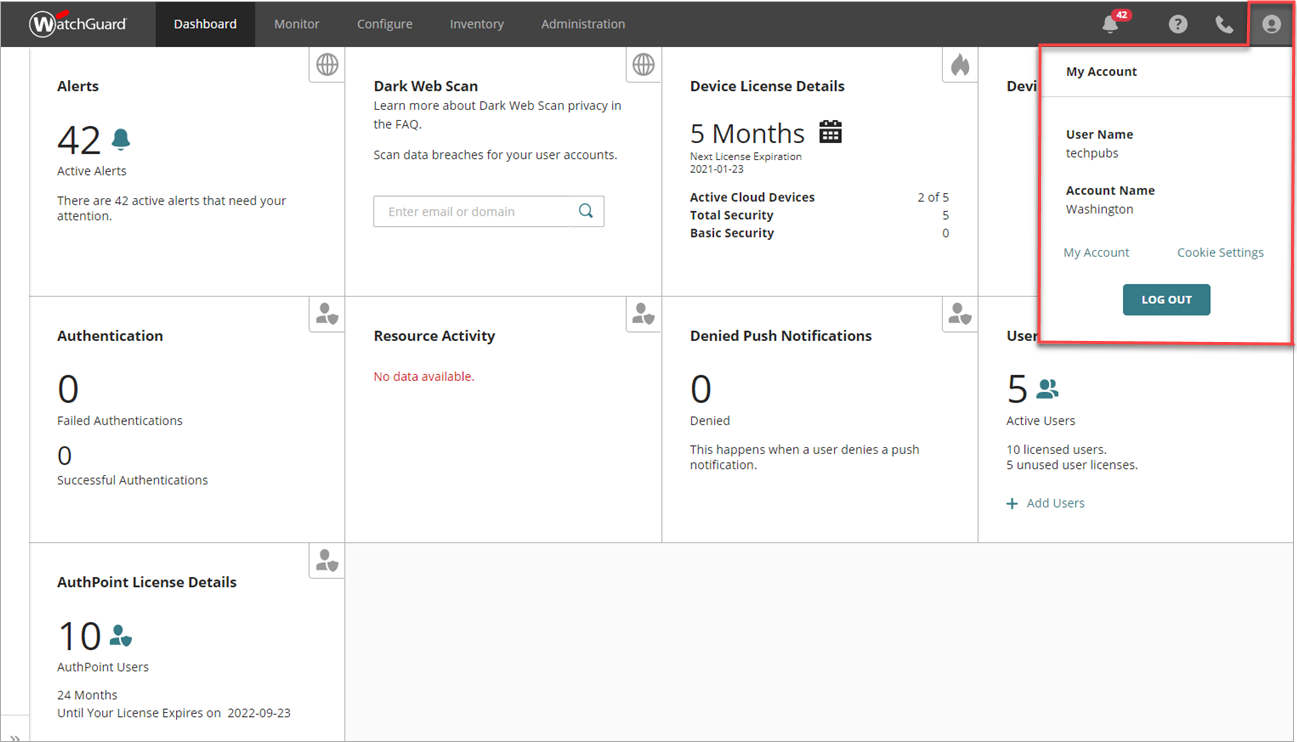This screenshot has height=742, width=1297.
Task: Open the Administration menu
Action: (x=583, y=24)
